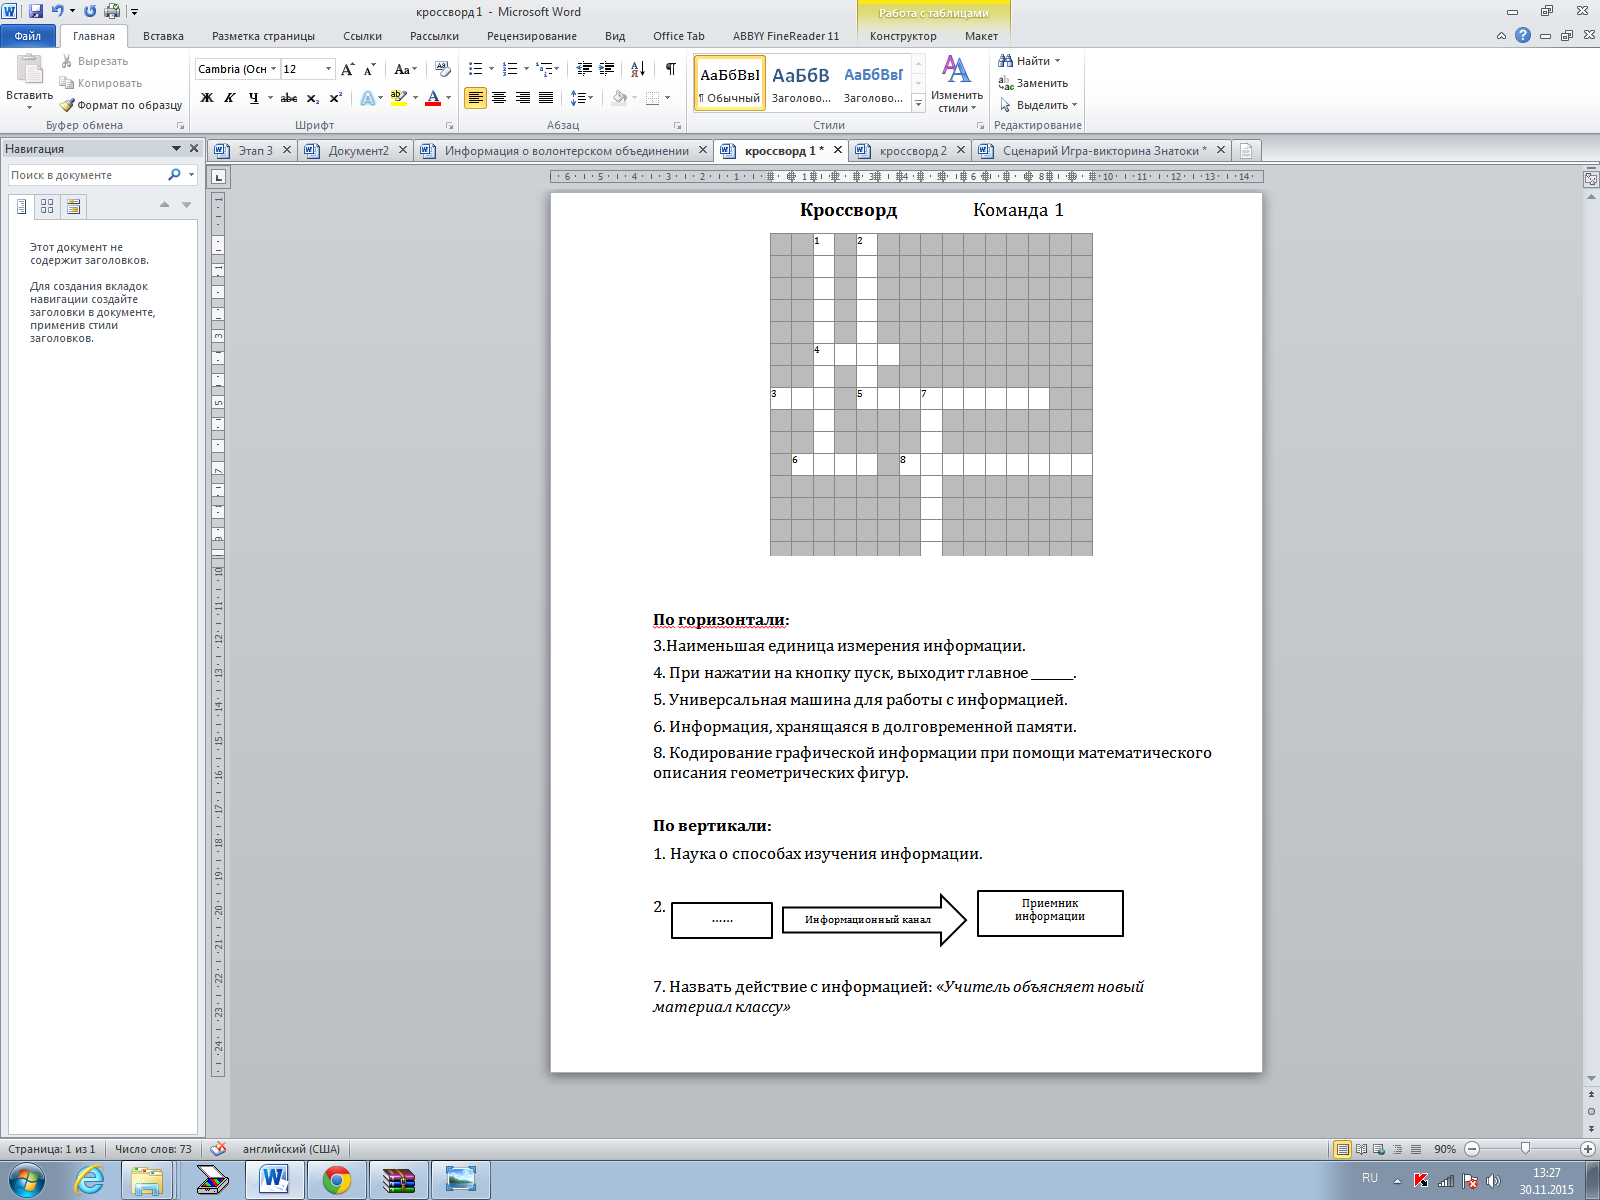Toggle strikethrough formatting

coord(289,98)
